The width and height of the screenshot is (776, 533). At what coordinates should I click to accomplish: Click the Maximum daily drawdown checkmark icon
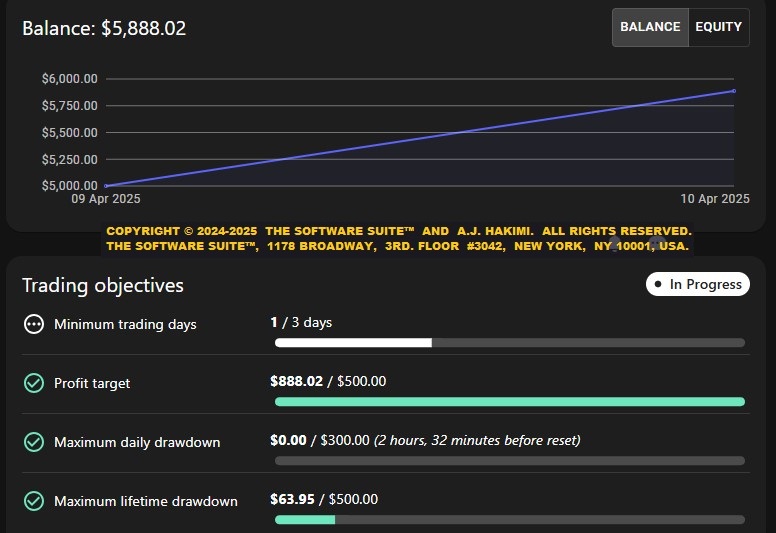34,442
